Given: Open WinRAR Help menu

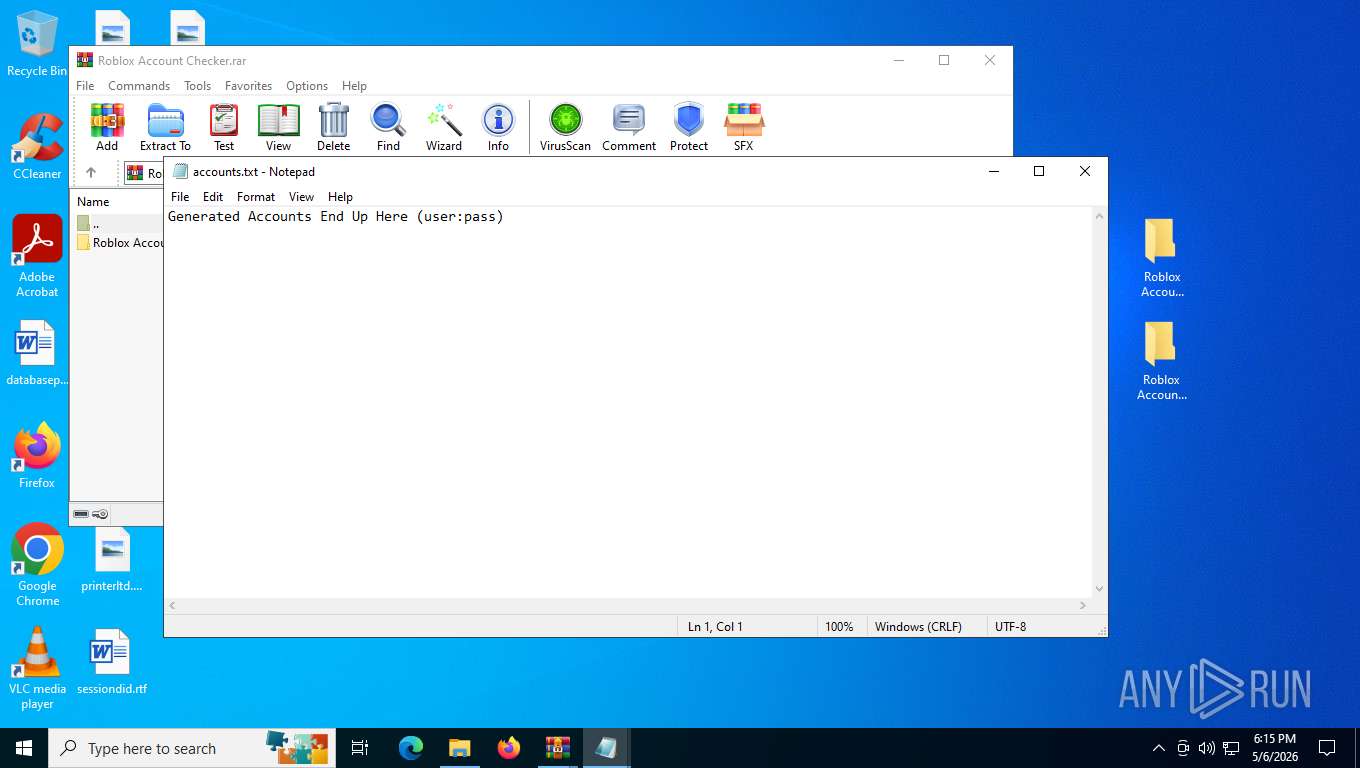Looking at the screenshot, I should click(x=354, y=86).
